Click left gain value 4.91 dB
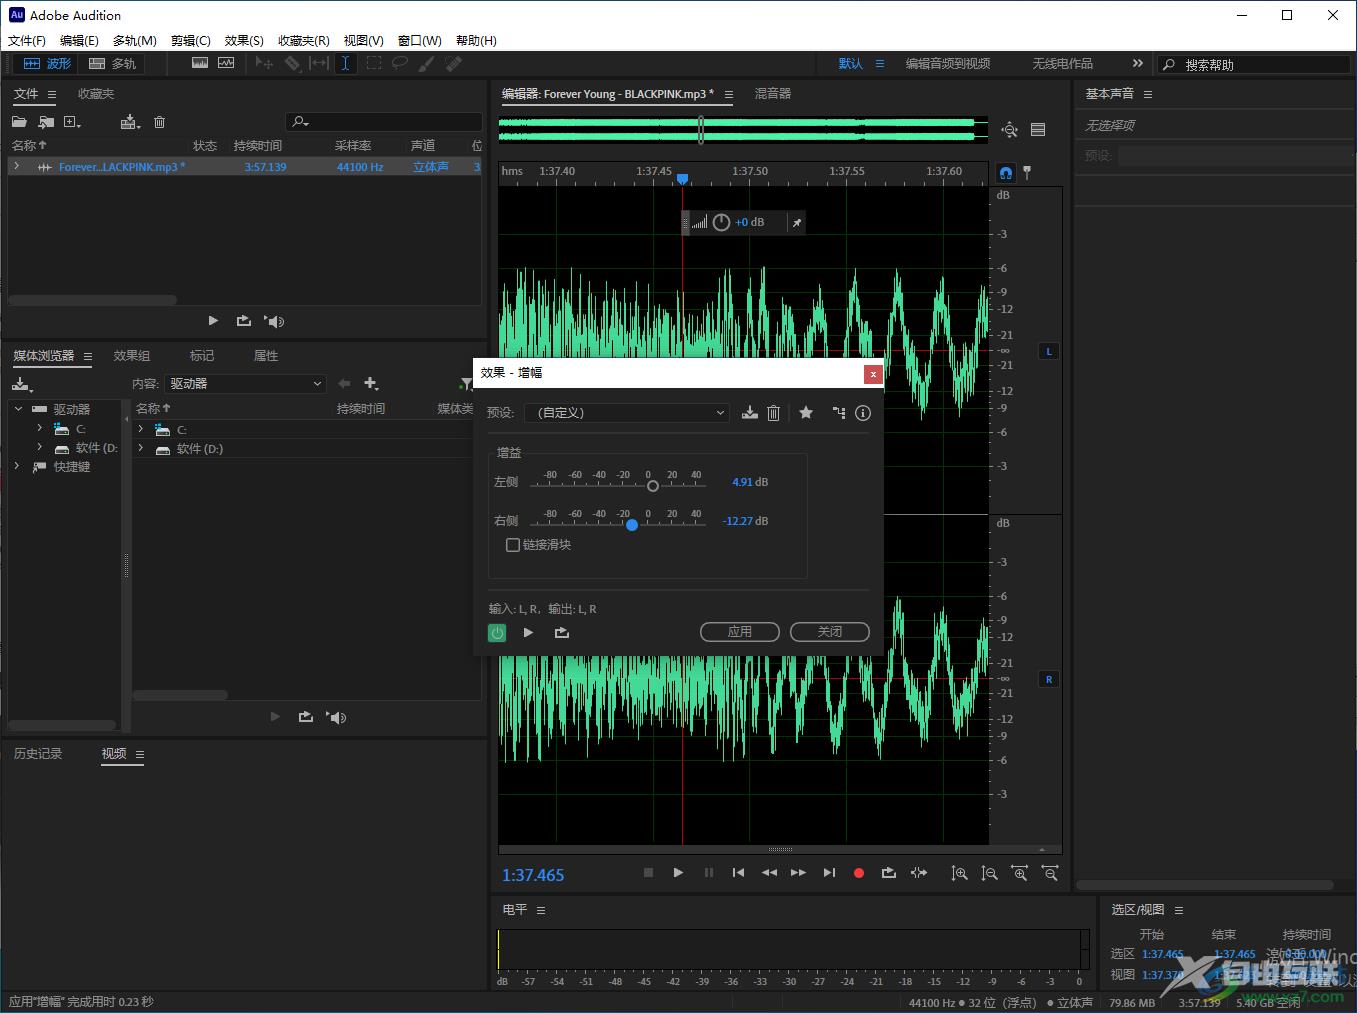The width and height of the screenshot is (1357, 1013). click(750, 482)
